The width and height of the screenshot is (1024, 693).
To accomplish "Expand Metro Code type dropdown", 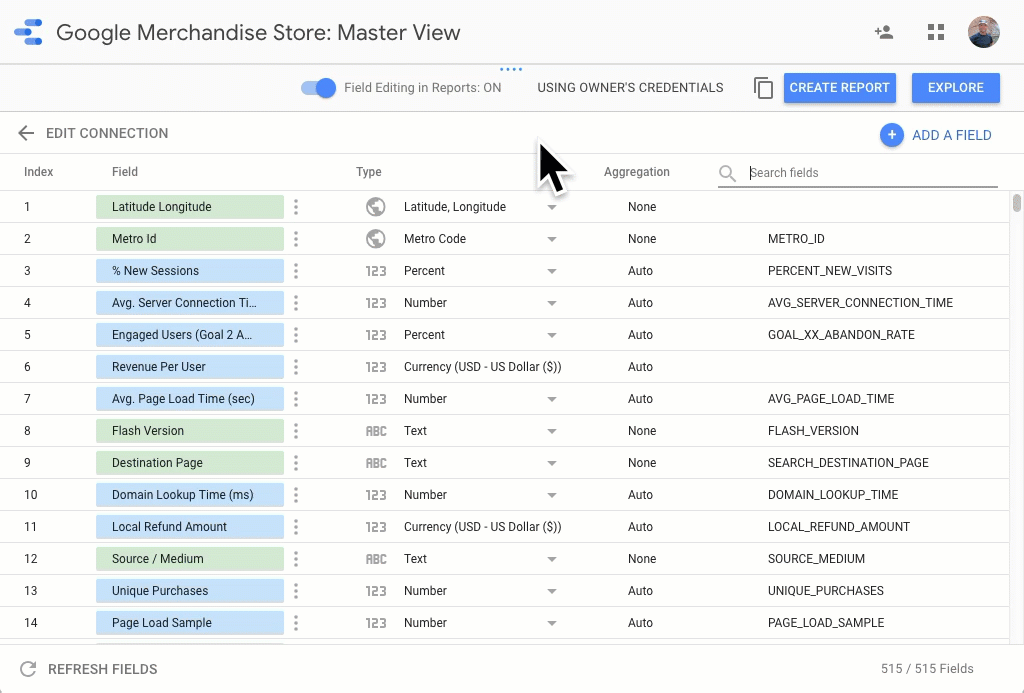I will click(552, 240).
